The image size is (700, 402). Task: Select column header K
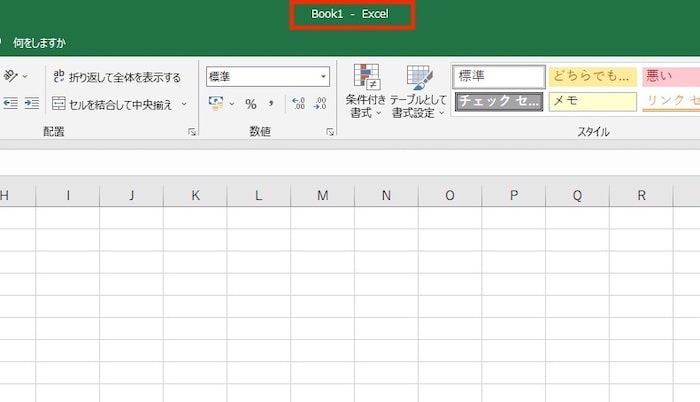[x=195, y=195]
